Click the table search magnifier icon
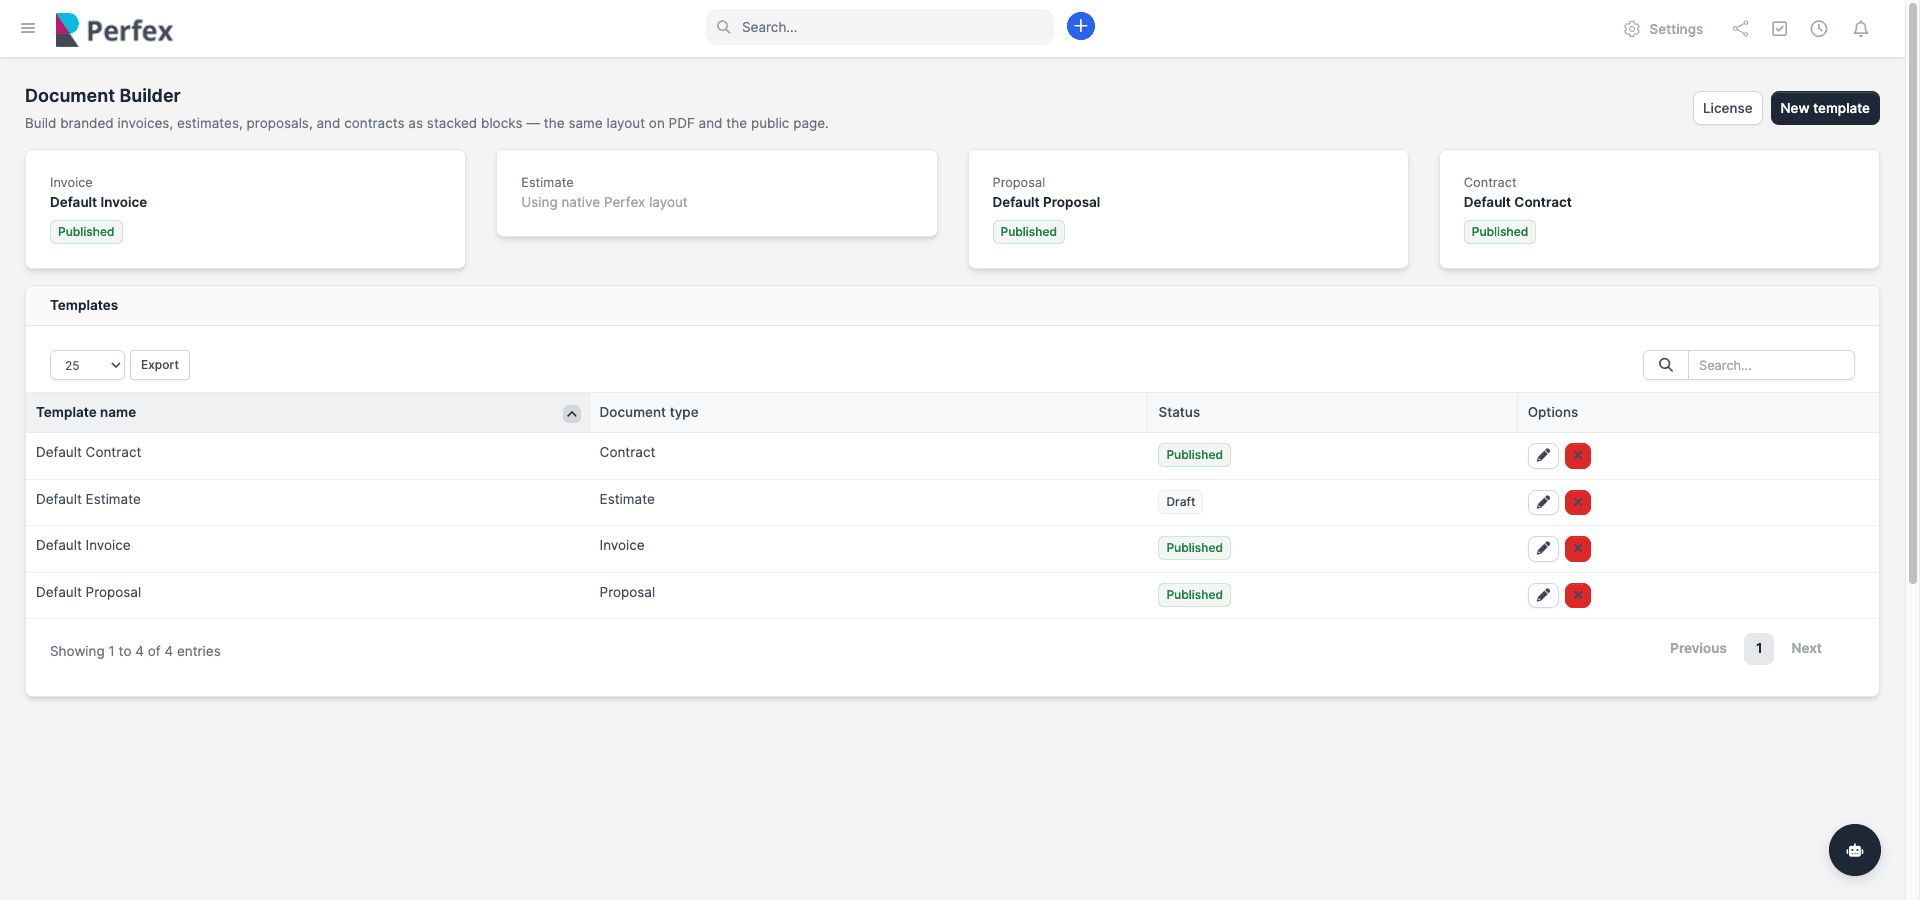 [x=1666, y=365]
